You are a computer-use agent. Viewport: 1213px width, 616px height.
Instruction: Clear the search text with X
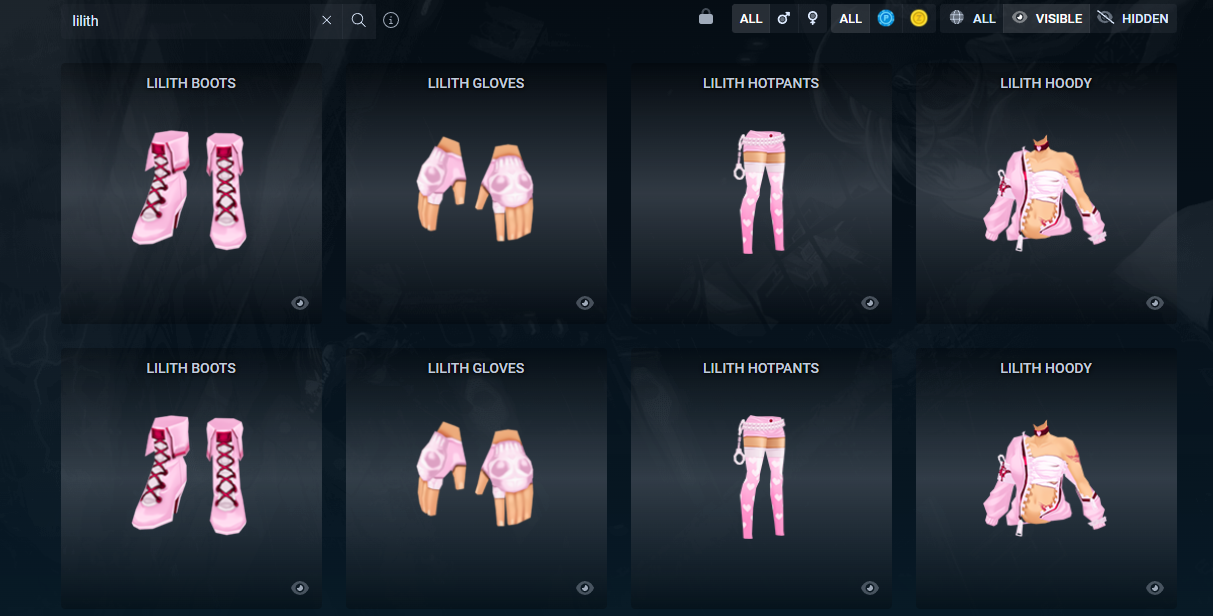coord(327,20)
